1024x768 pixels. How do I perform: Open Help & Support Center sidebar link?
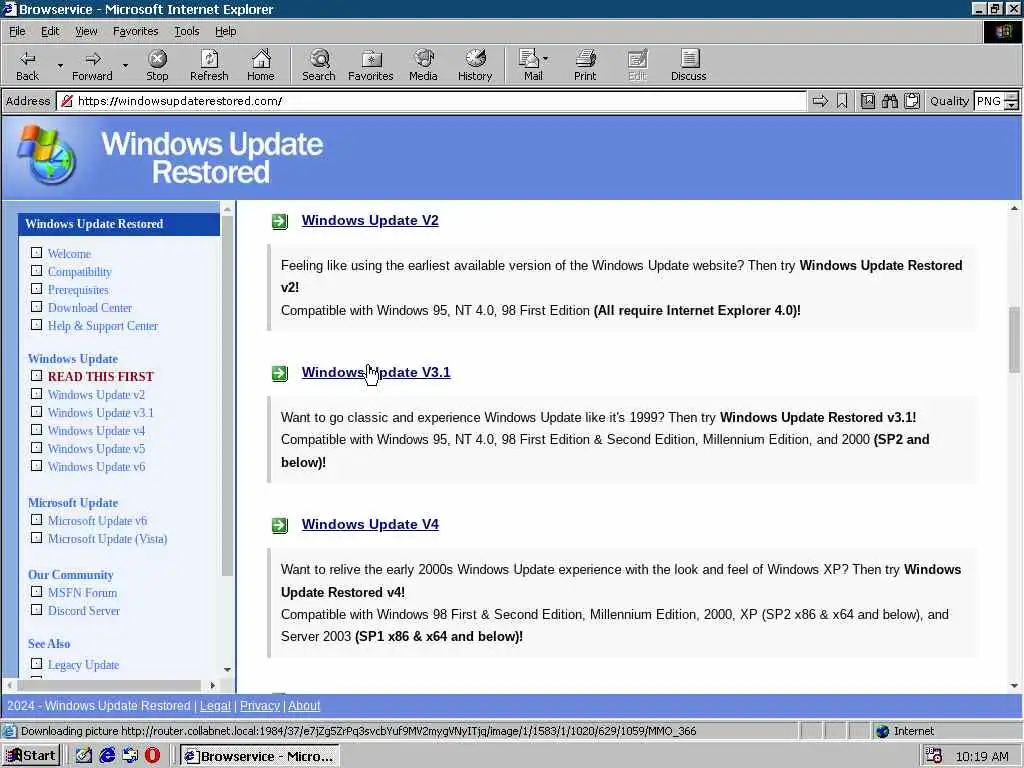point(103,326)
